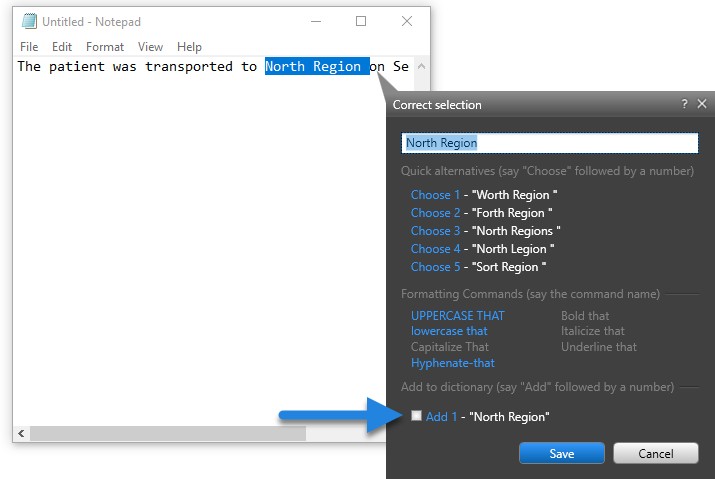Click the North Region correction text field

tap(549, 143)
